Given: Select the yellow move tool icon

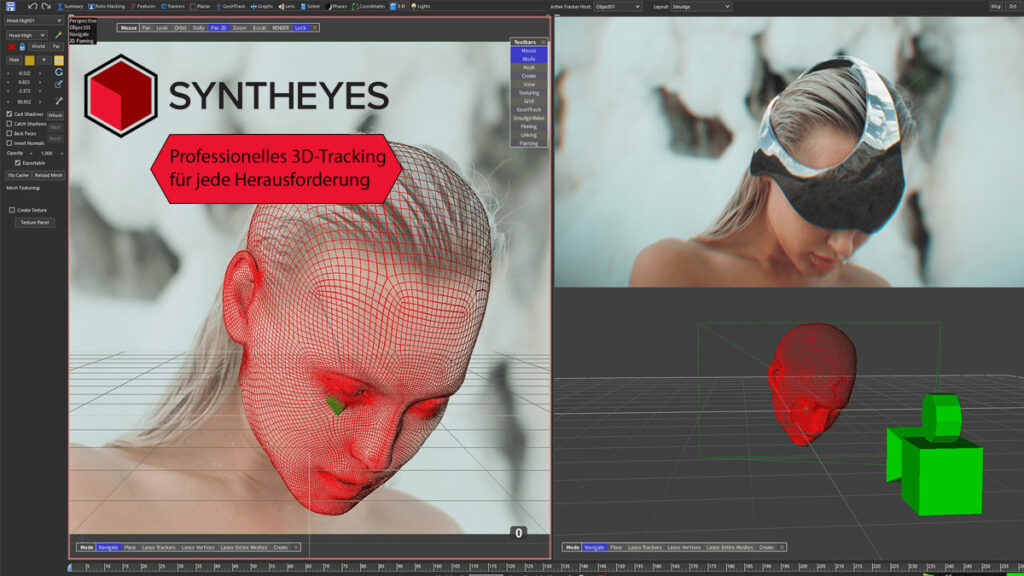Looking at the screenshot, I should (x=59, y=60).
